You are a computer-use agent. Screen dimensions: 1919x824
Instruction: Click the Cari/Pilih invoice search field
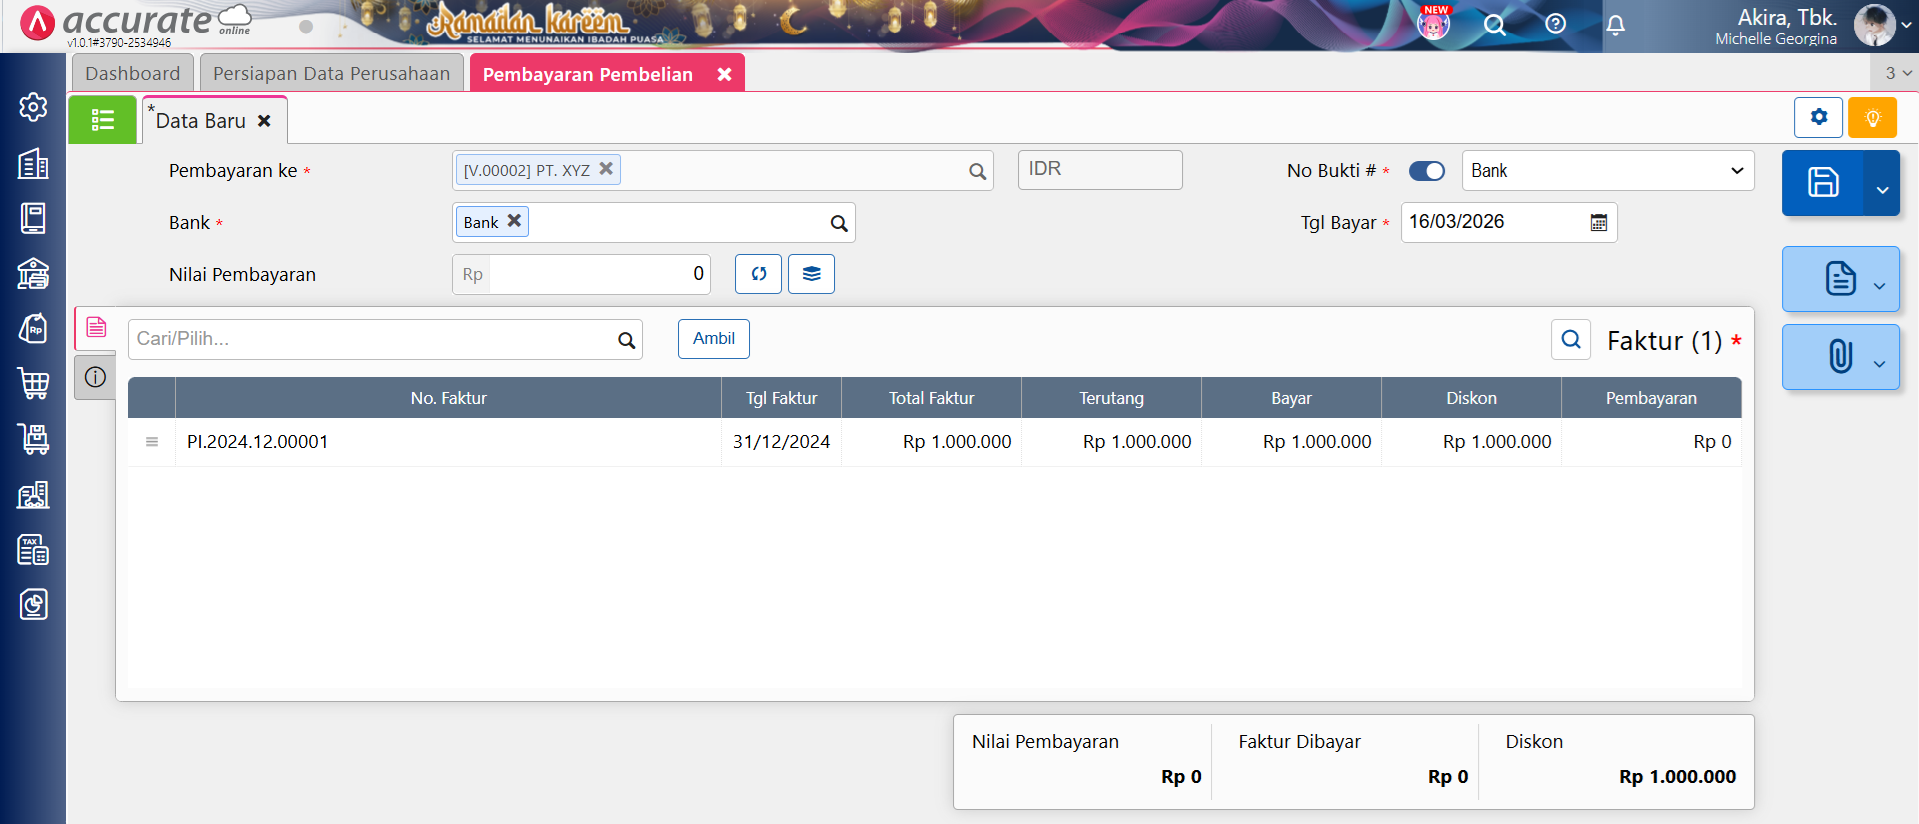pos(370,339)
